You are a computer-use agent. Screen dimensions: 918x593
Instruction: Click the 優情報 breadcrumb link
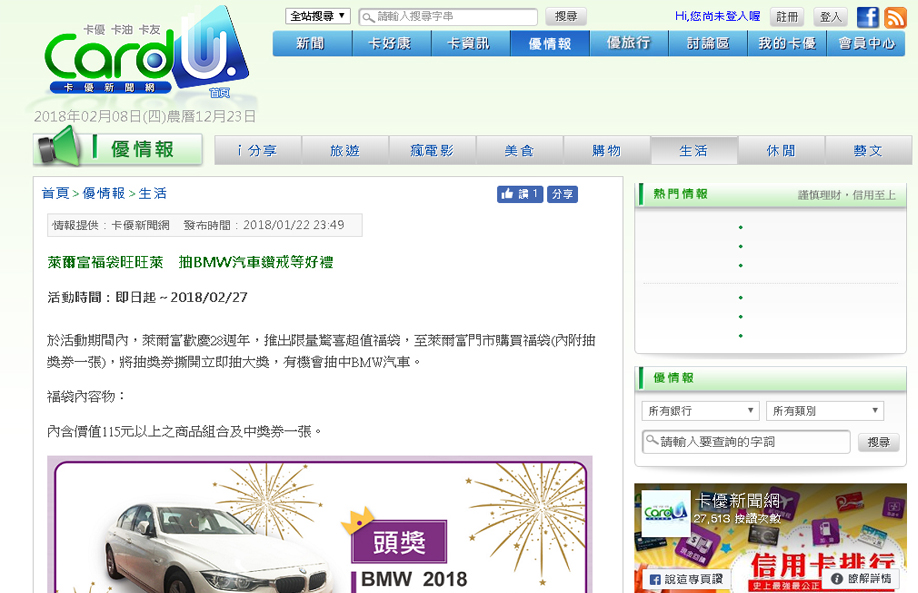pyautogui.click(x=104, y=193)
